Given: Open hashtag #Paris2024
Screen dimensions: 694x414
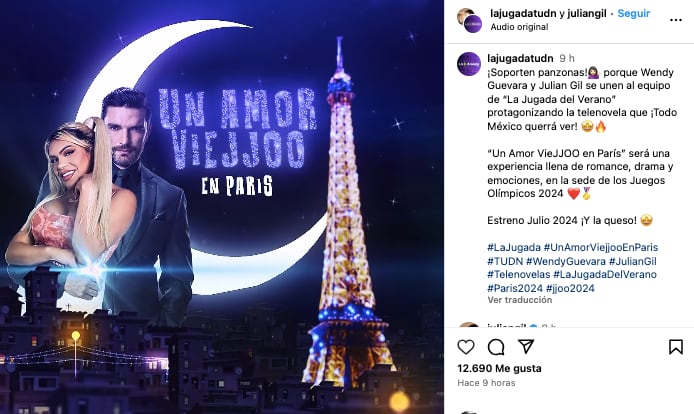Looking at the screenshot, I should pos(515,288).
